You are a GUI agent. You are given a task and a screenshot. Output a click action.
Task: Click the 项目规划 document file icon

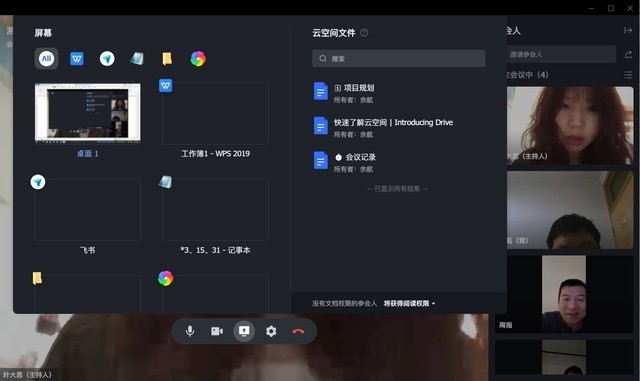point(321,91)
